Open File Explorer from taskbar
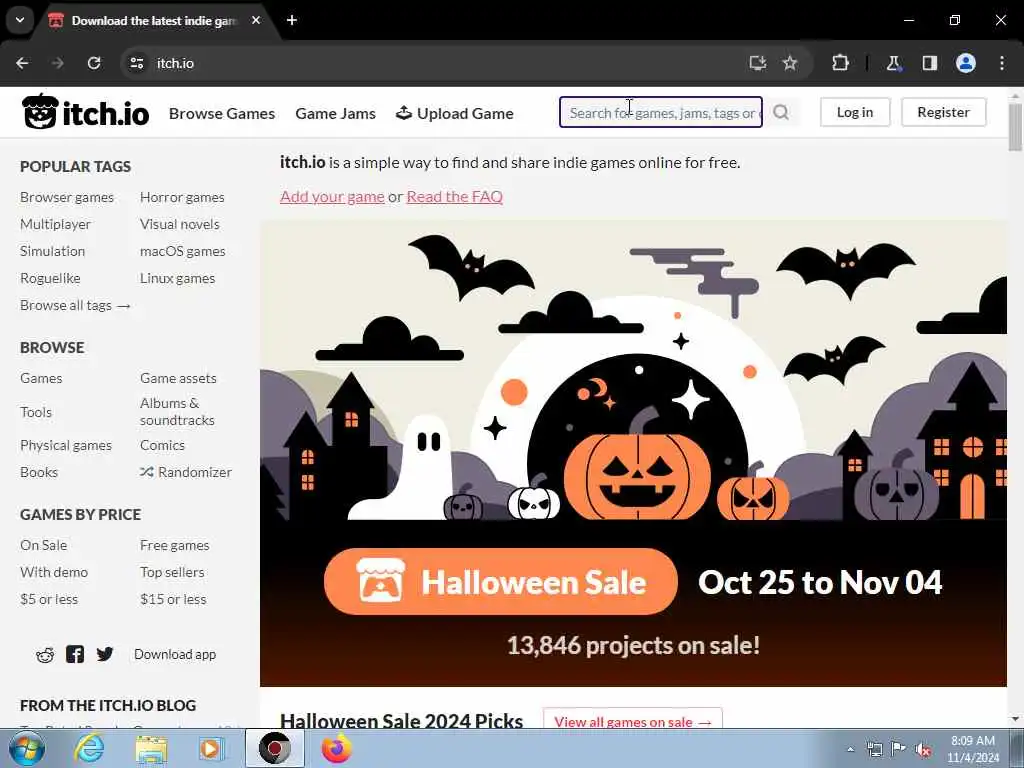Viewport: 1024px width, 768px height. [x=151, y=748]
